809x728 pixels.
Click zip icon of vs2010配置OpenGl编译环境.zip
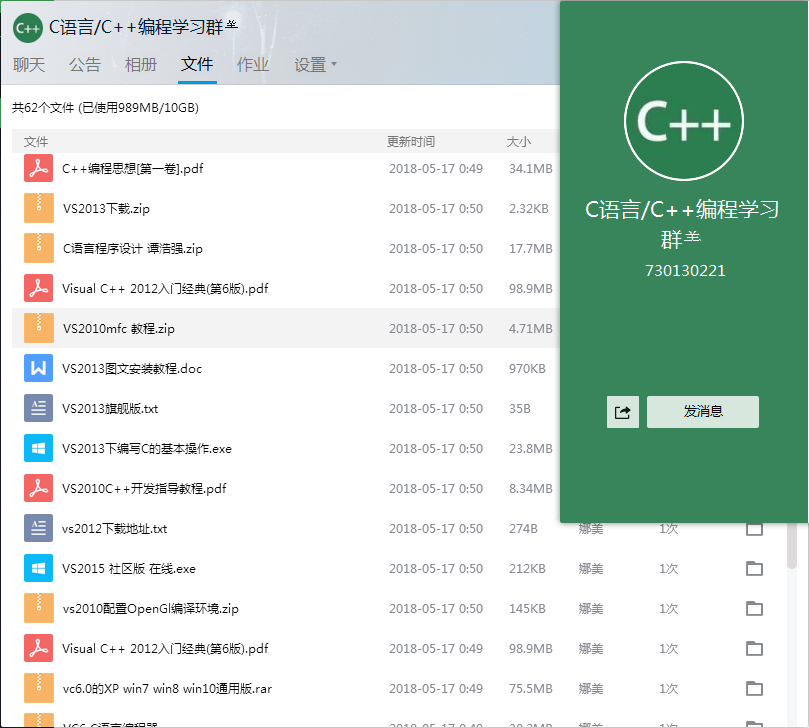tap(39, 608)
